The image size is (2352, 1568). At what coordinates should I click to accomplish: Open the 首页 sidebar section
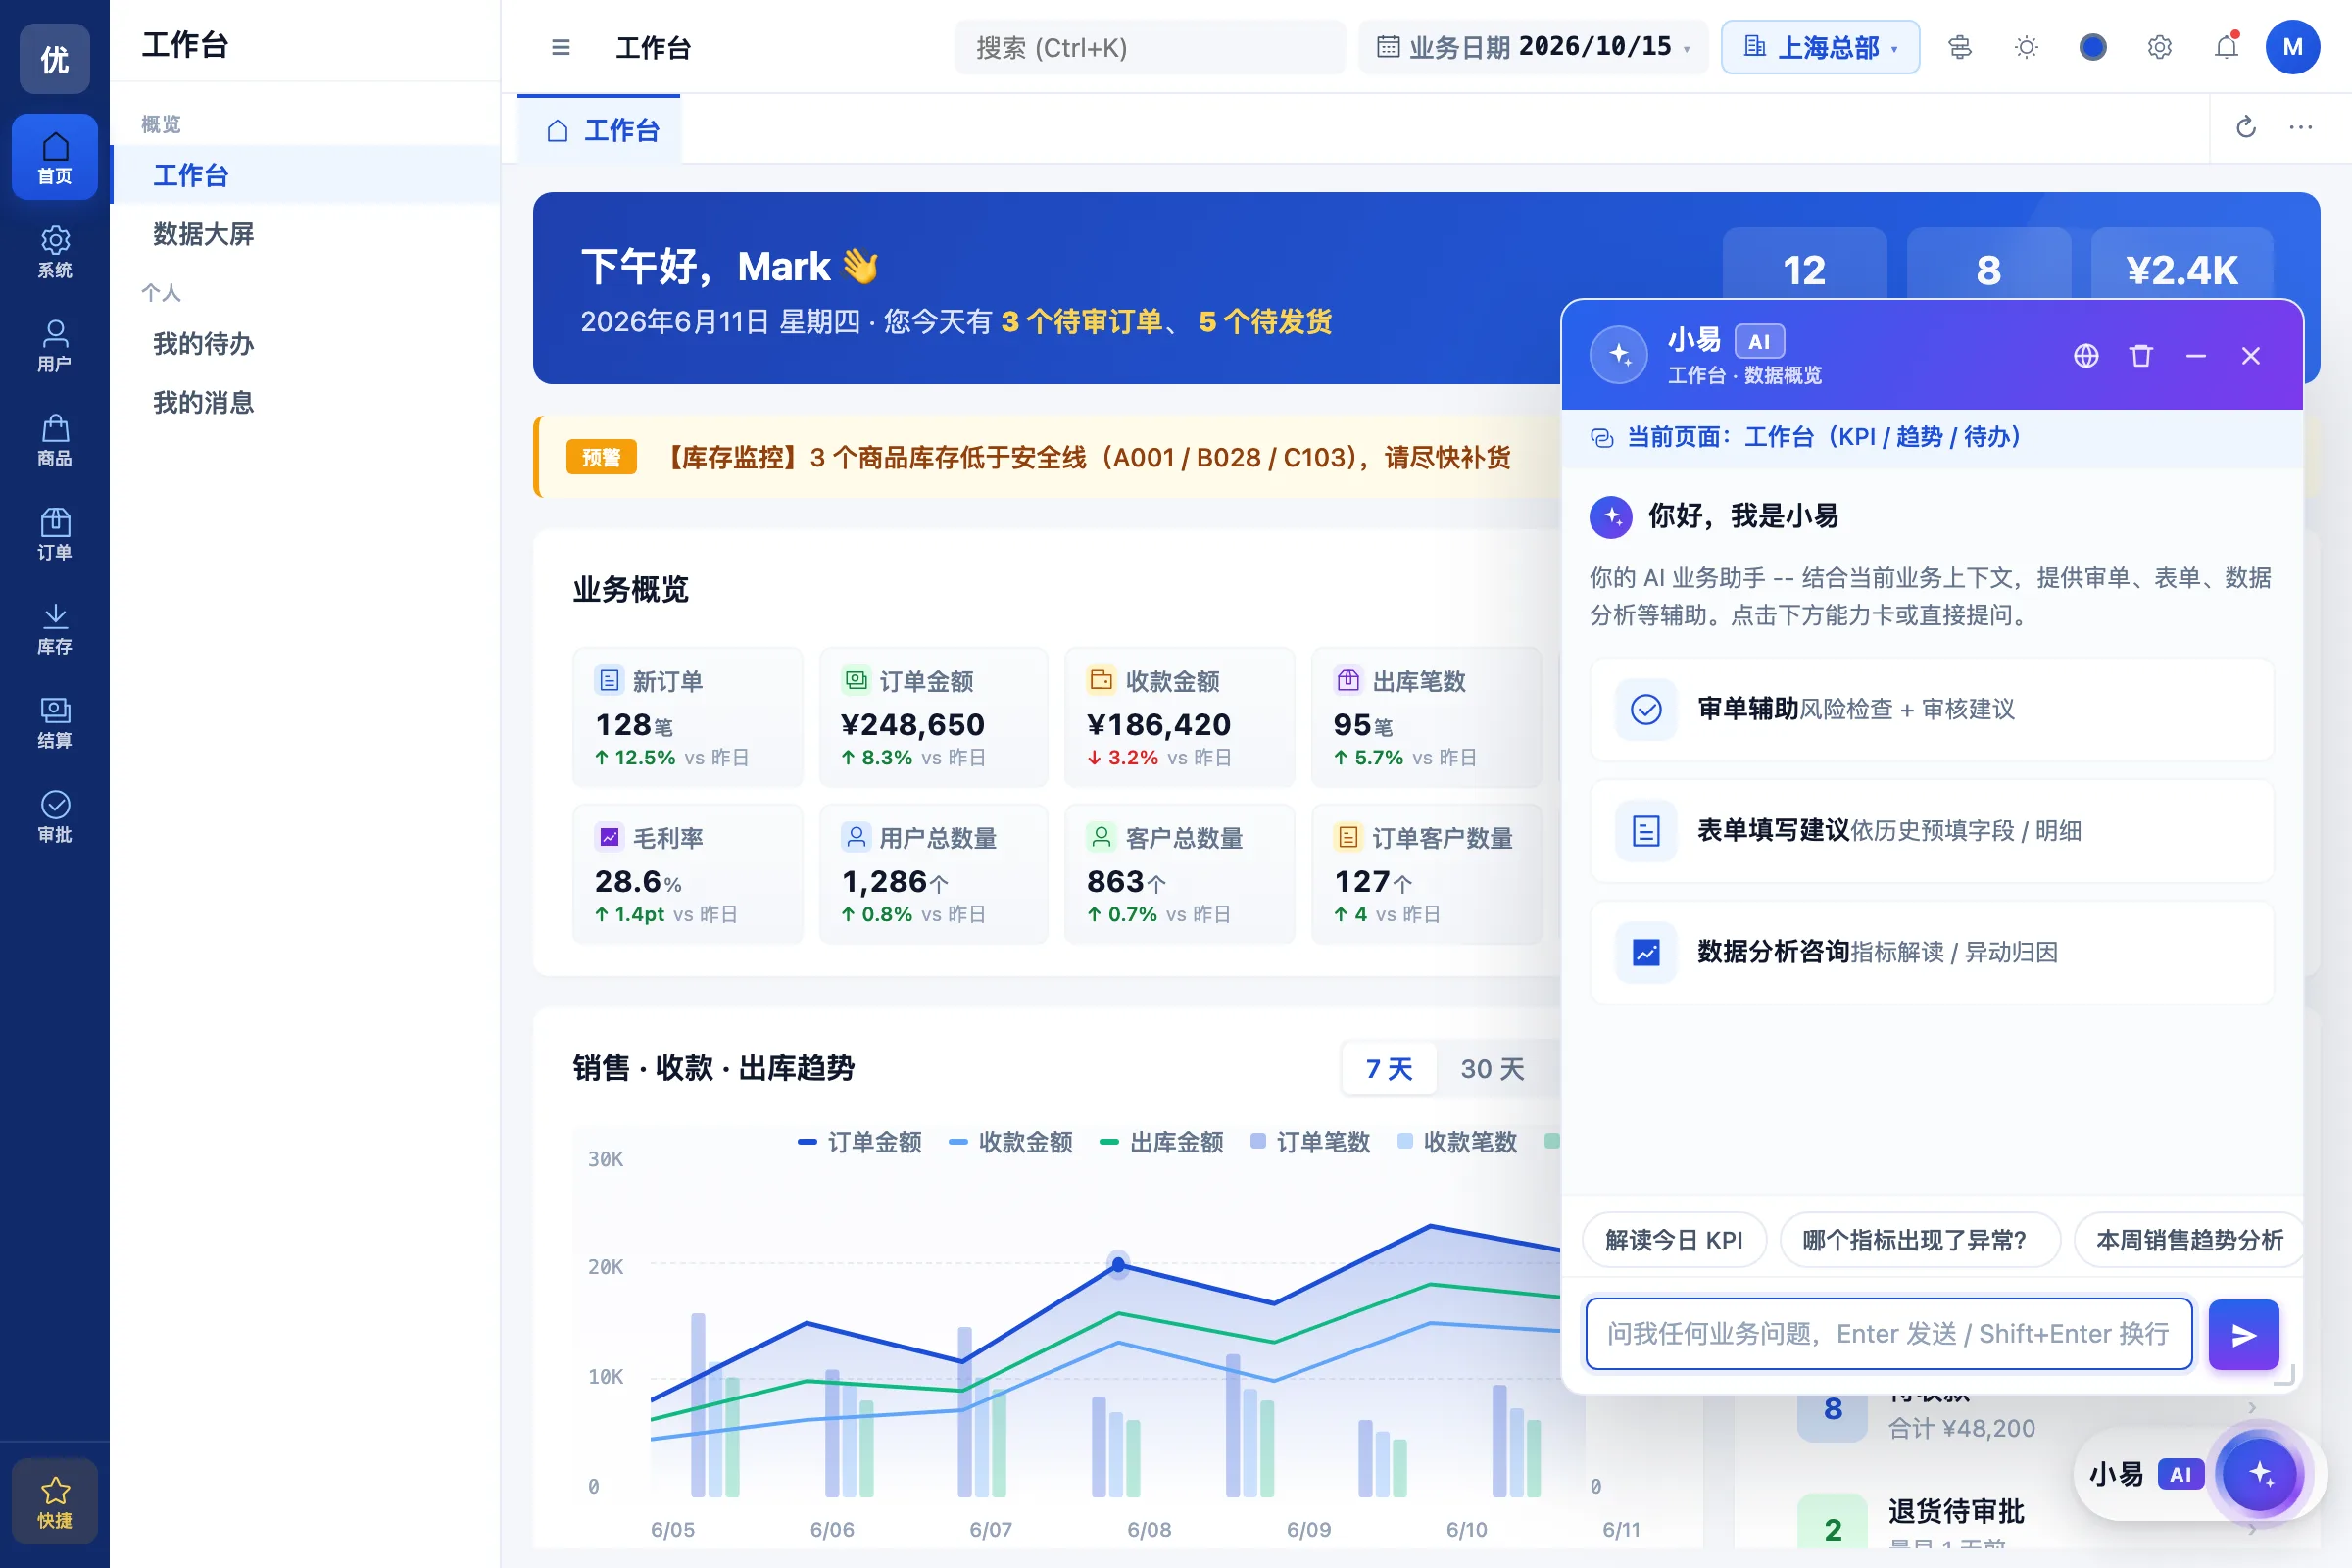(x=55, y=157)
